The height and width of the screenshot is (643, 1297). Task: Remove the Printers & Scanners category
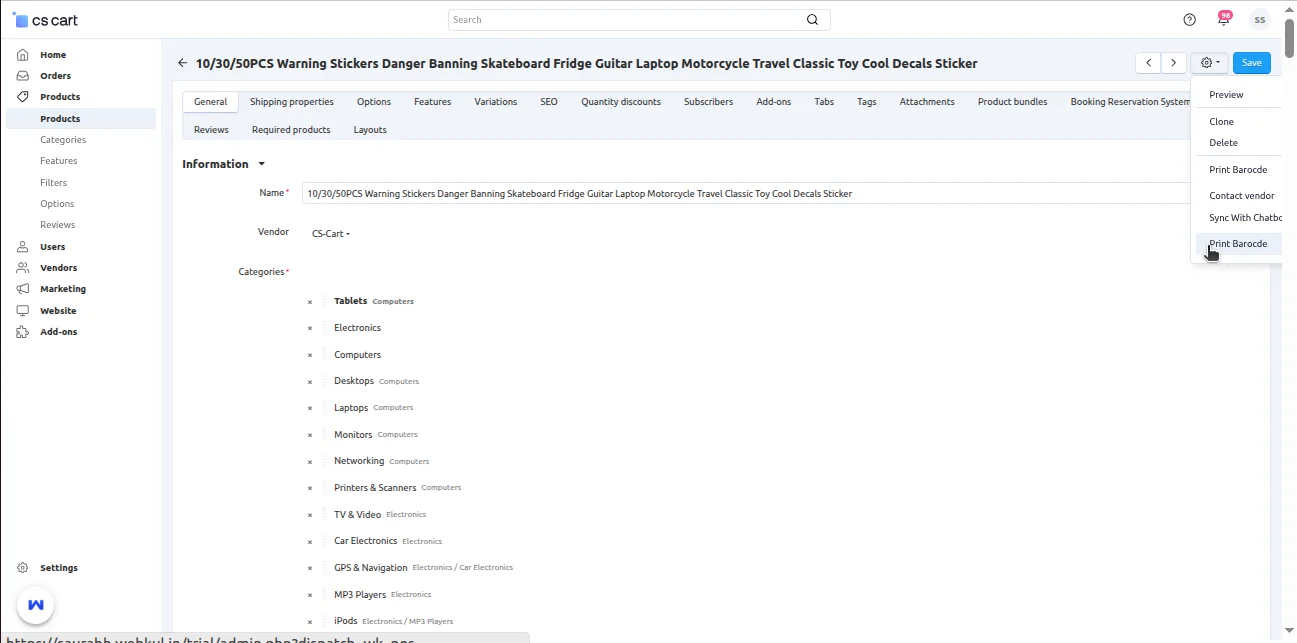click(310, 488)
